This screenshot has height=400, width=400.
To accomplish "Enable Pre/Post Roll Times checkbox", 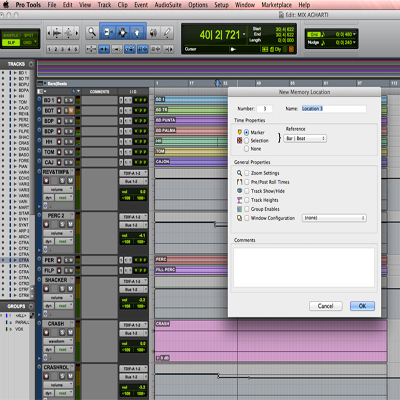I will 247,182.
